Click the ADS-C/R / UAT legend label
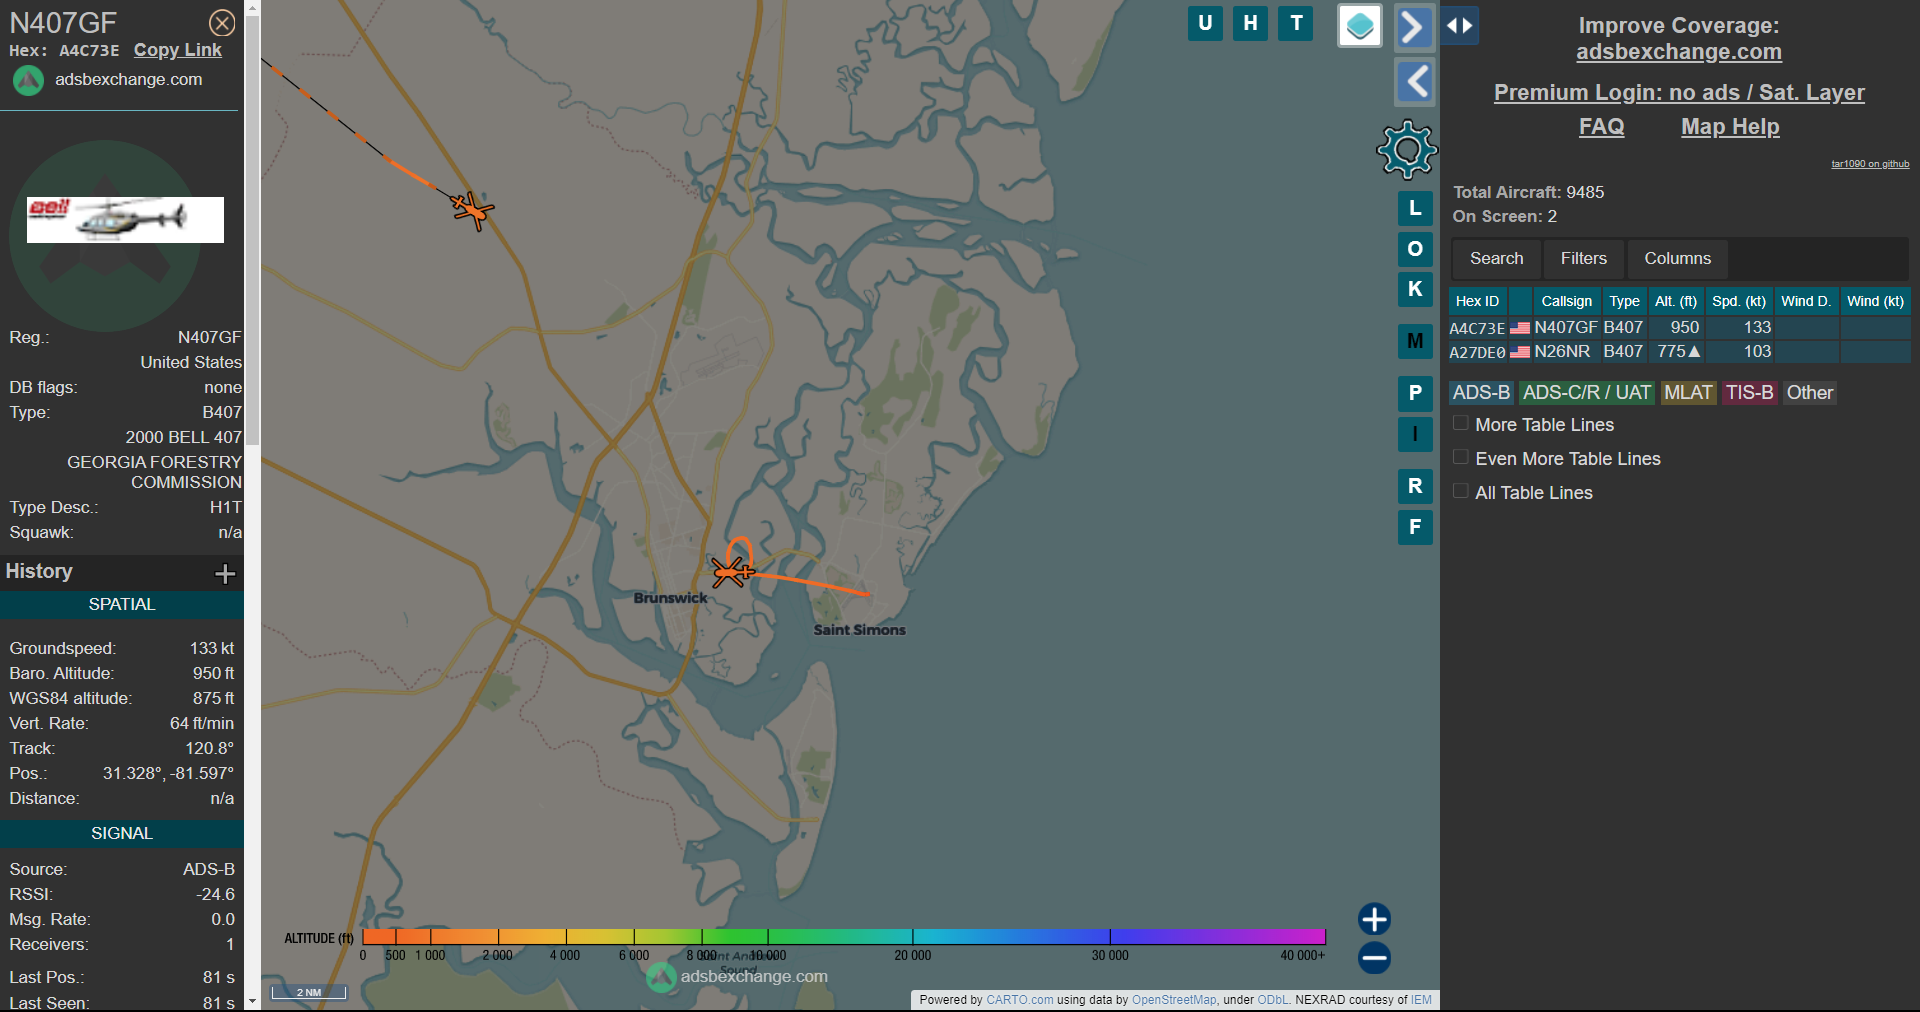This screenshot has width=1920, height=1012. 1586,393
